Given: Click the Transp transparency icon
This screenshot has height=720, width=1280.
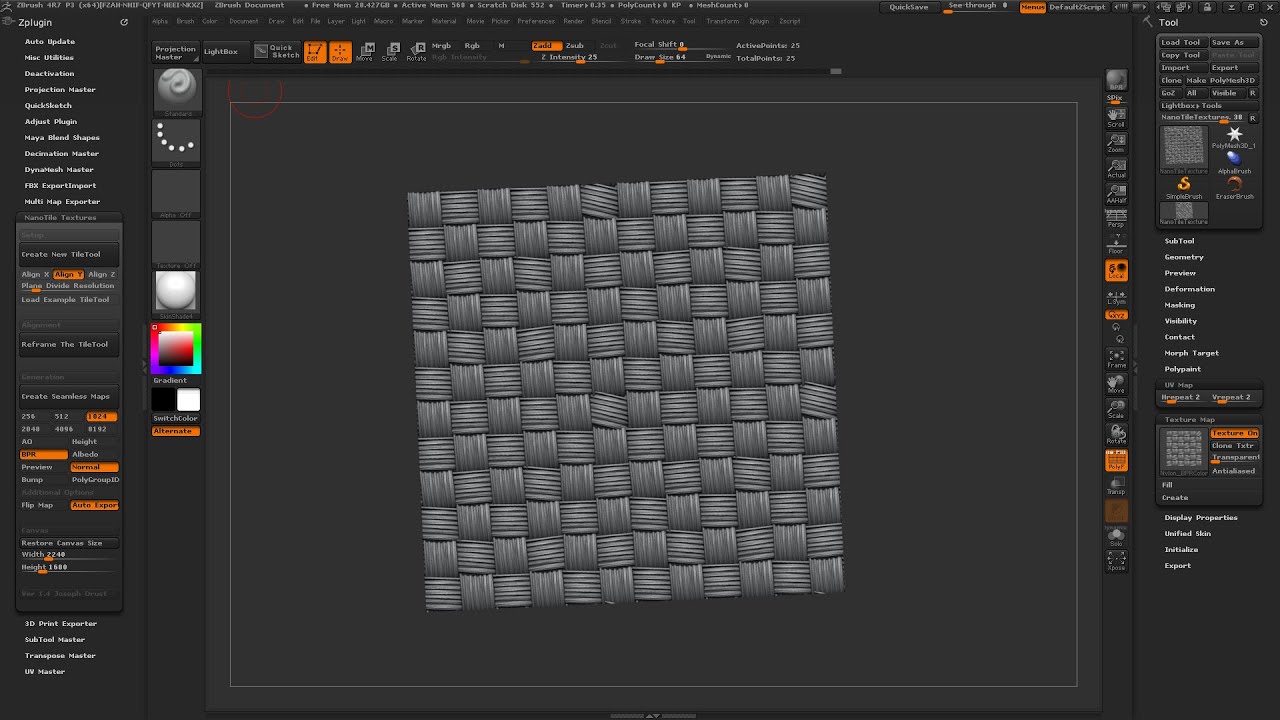Looking at the screenshot, I should 1116,485.
